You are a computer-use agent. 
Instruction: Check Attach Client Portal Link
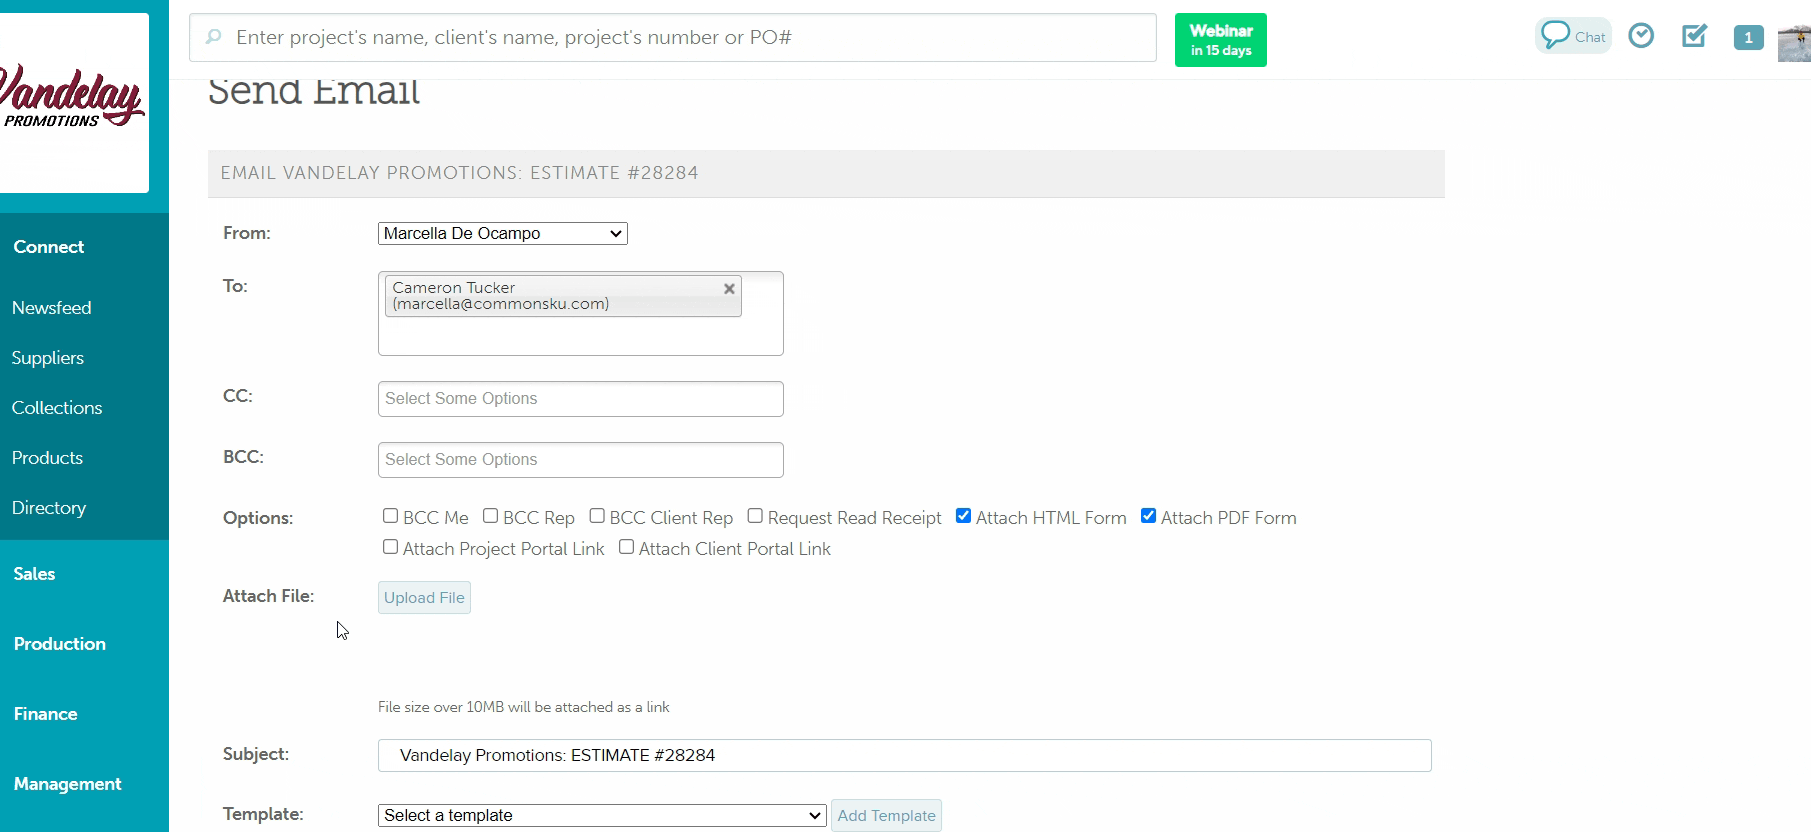point(626,547)
